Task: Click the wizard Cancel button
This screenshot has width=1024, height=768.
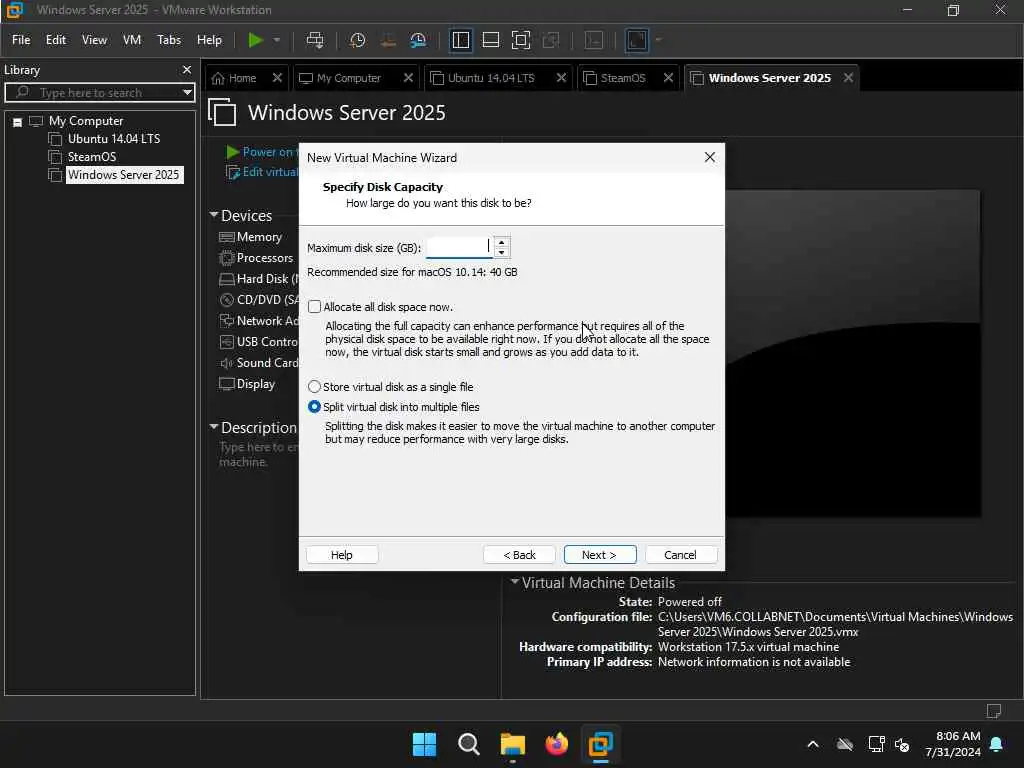Action: [x=680, y=554]
